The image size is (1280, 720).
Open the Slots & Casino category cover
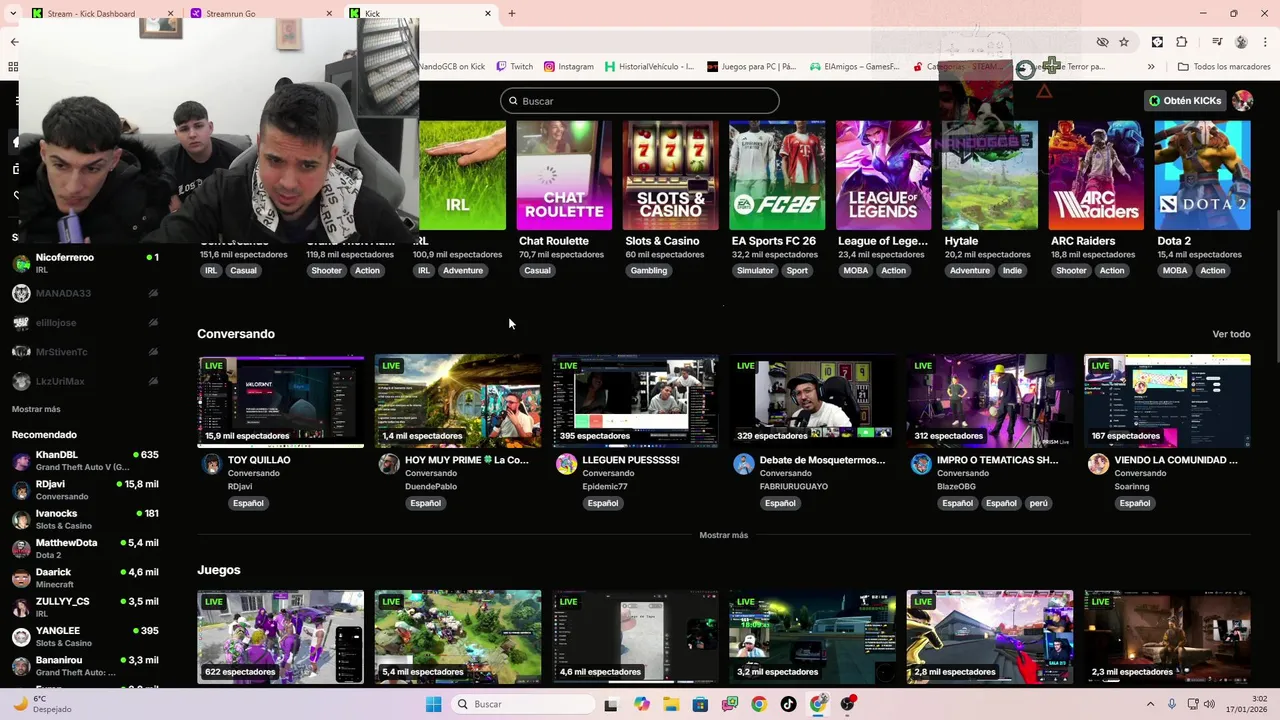click(x=670, y=176)
